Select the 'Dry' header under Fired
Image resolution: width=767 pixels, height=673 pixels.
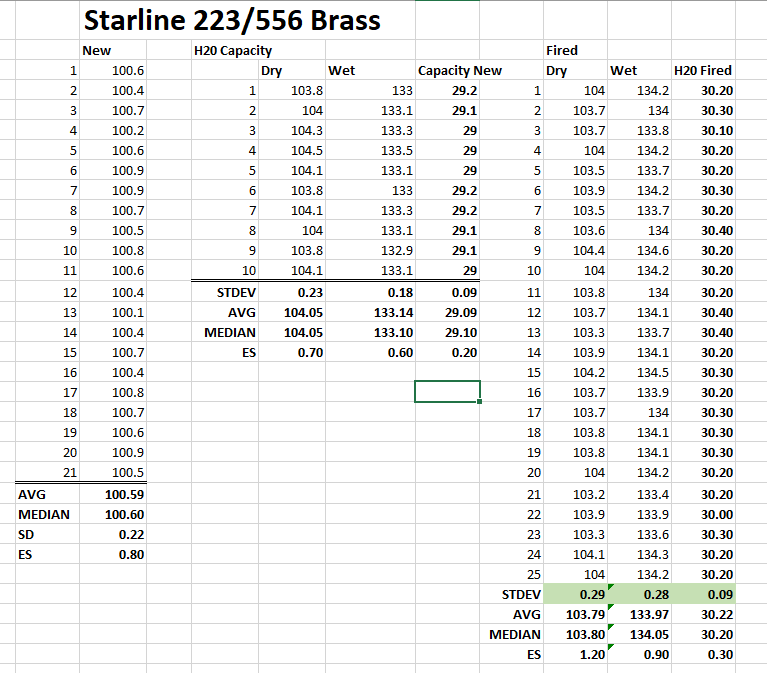(575, 70)
